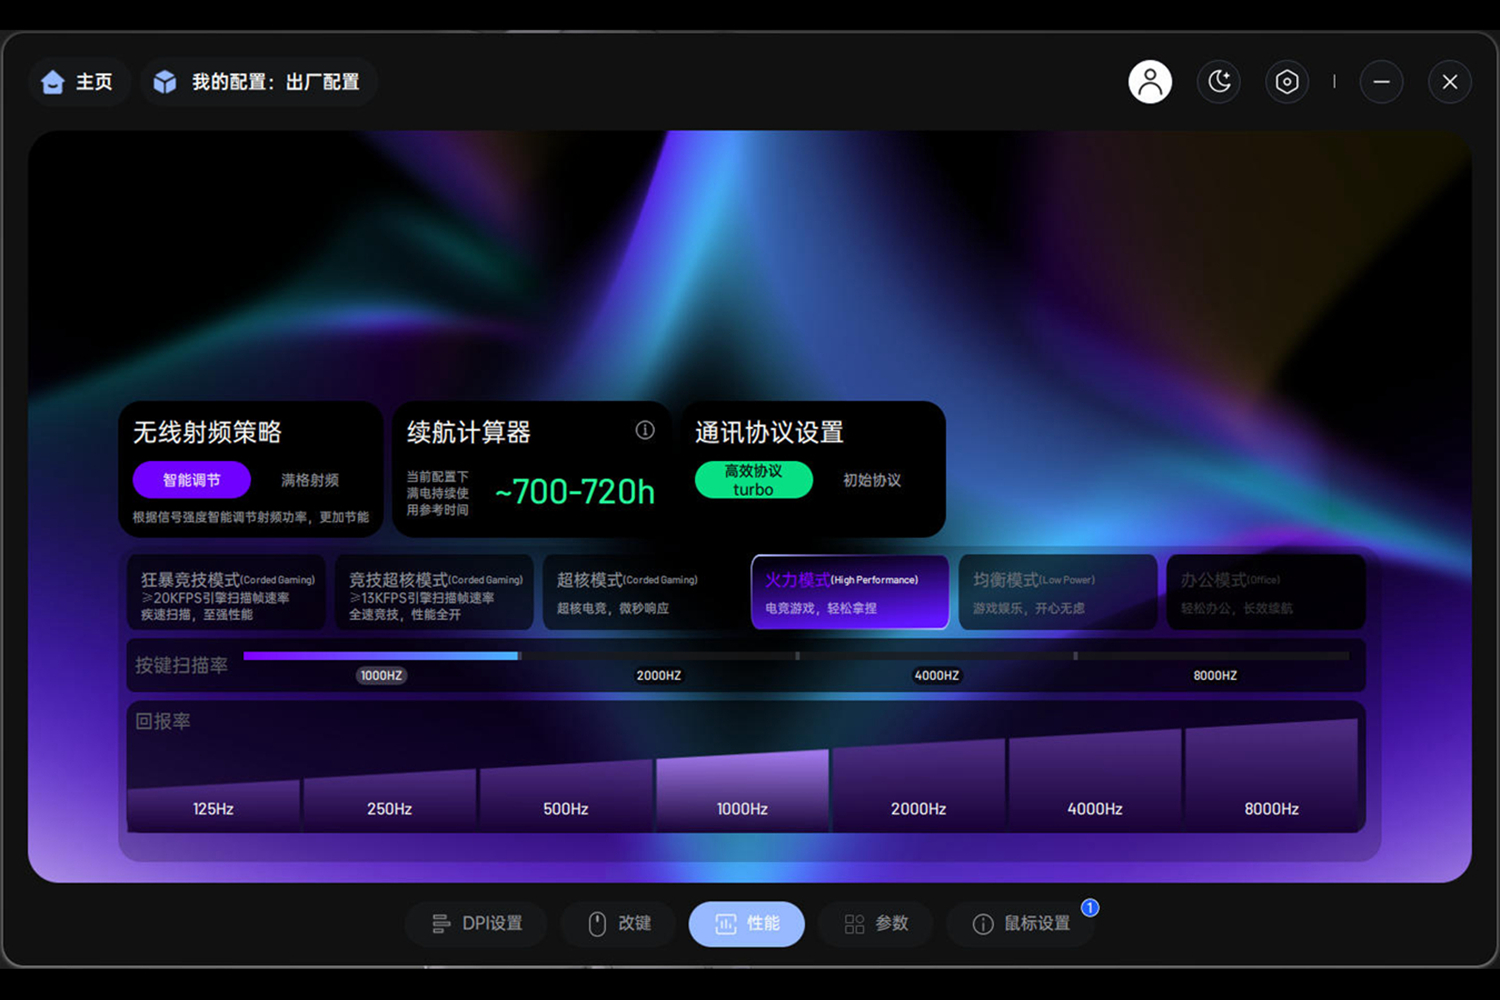This screenshot has height=1000, width=1500.
Task: Choose the 均衡模式 Low Power mode
Action: 1058,593
